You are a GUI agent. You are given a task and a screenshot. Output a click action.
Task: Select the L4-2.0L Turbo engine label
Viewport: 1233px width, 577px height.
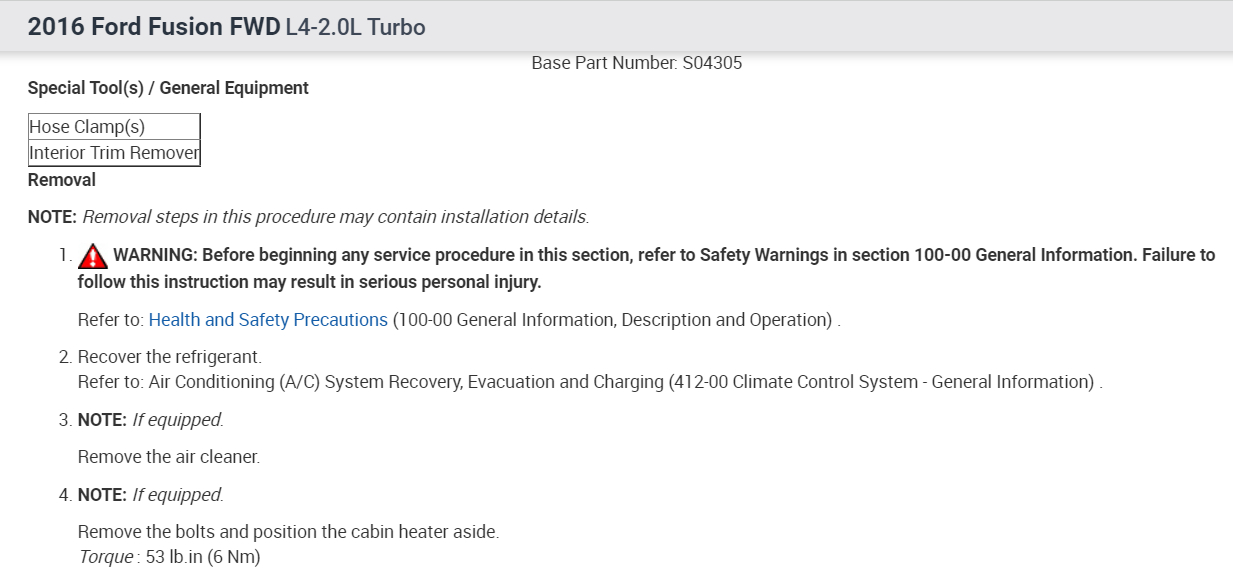(356, 28)
